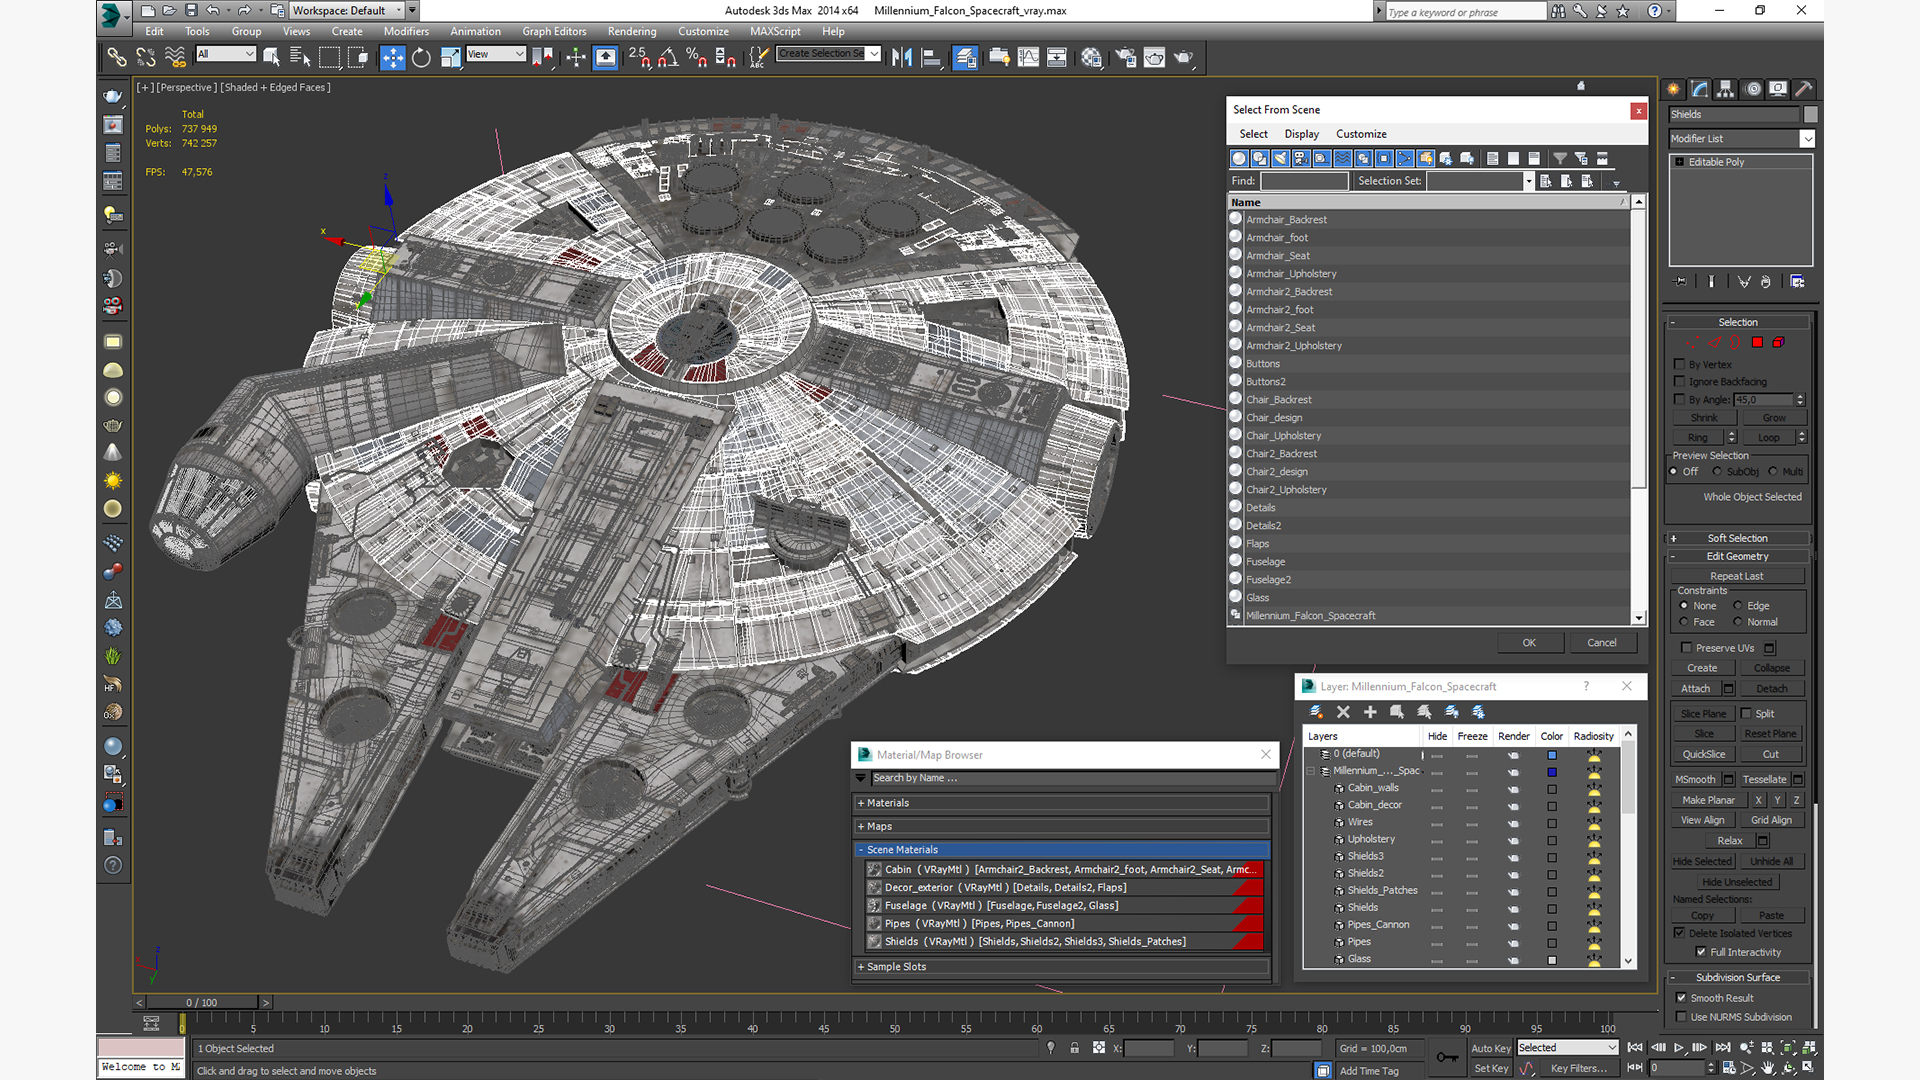The height and width of the screenshot is (1080, 1920).
Task: Expand Sample Slots in Material Browser
Action: tap(1063, 967)
